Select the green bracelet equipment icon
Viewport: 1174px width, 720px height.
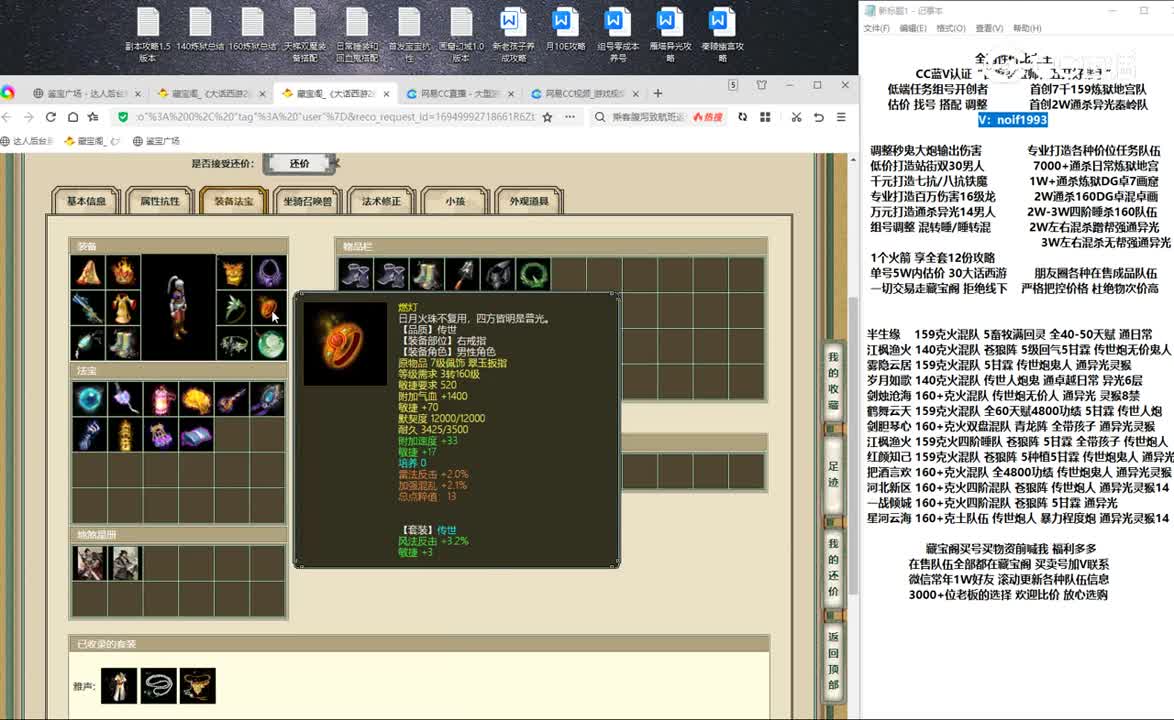point(234,308)
